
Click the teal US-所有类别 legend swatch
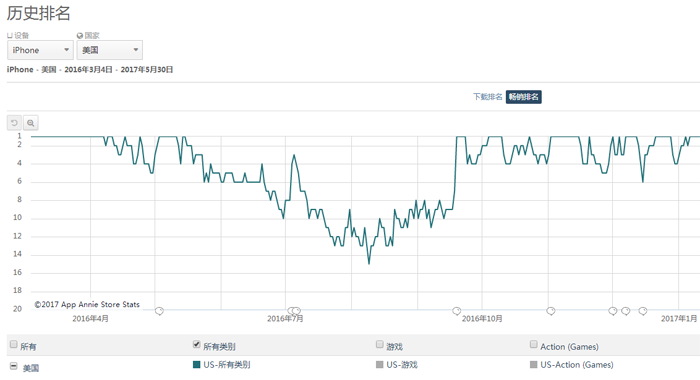(x=196, y=364)
